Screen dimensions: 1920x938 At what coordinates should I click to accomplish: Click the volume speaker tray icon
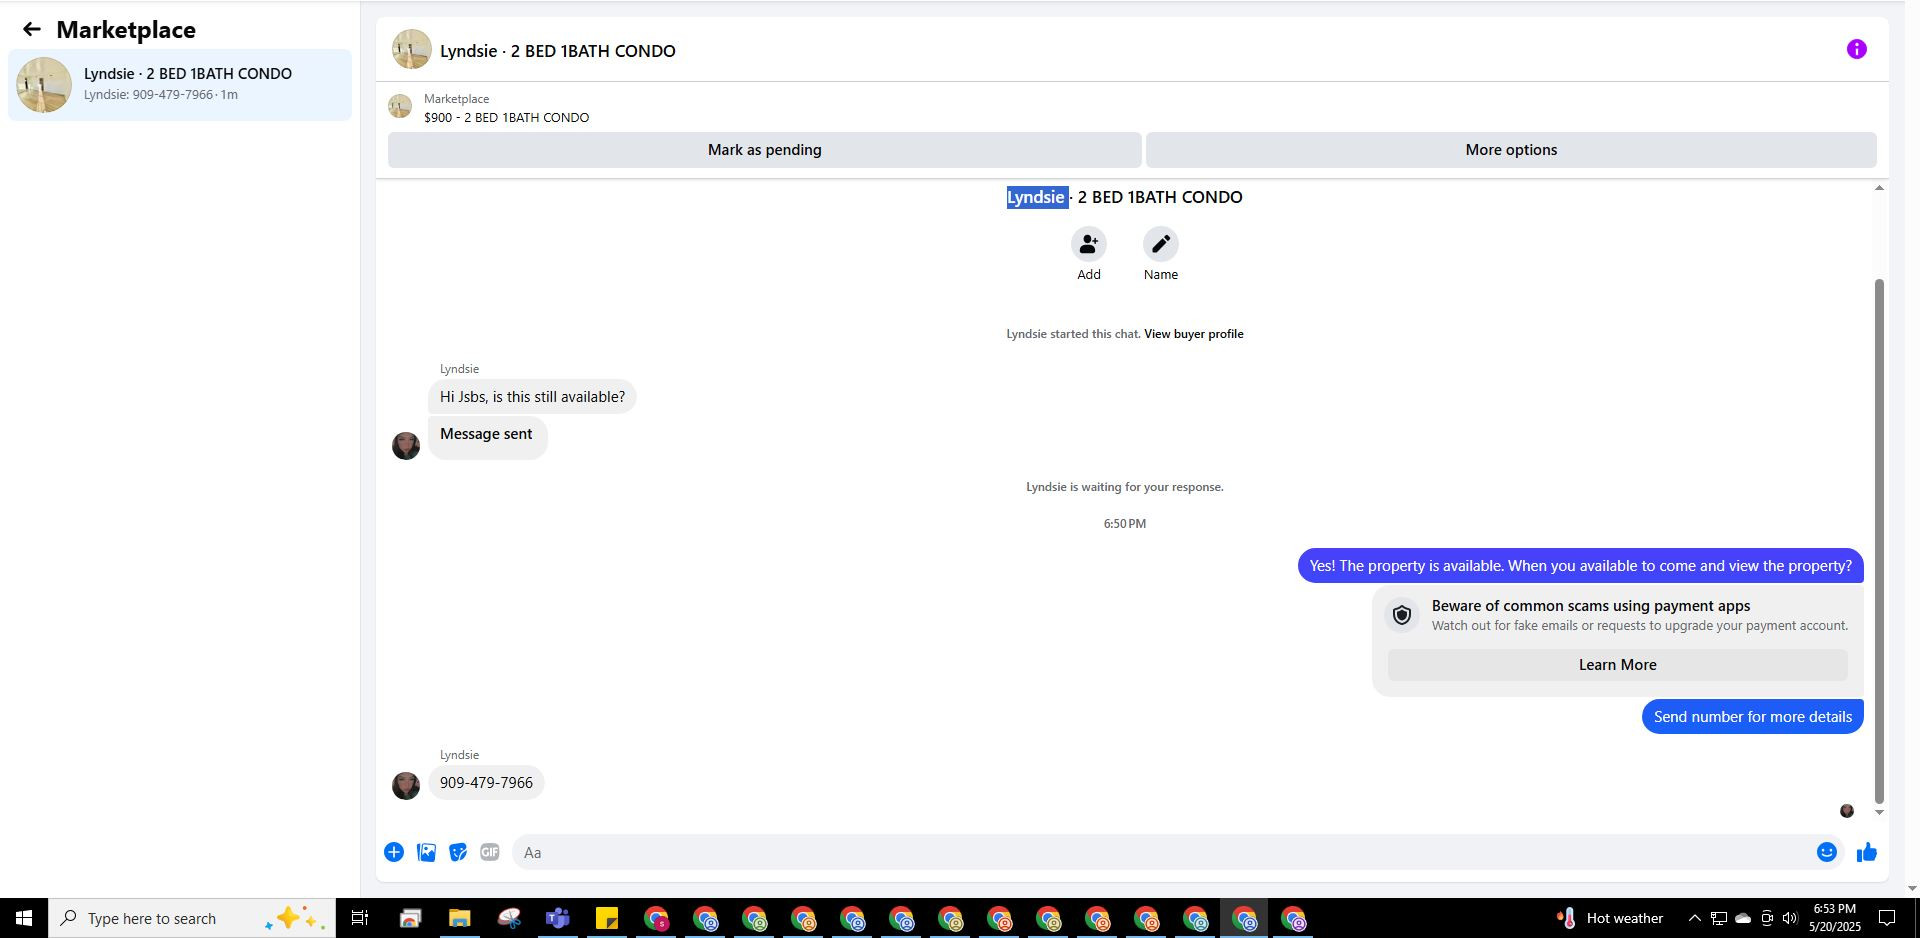[1790, 918]
